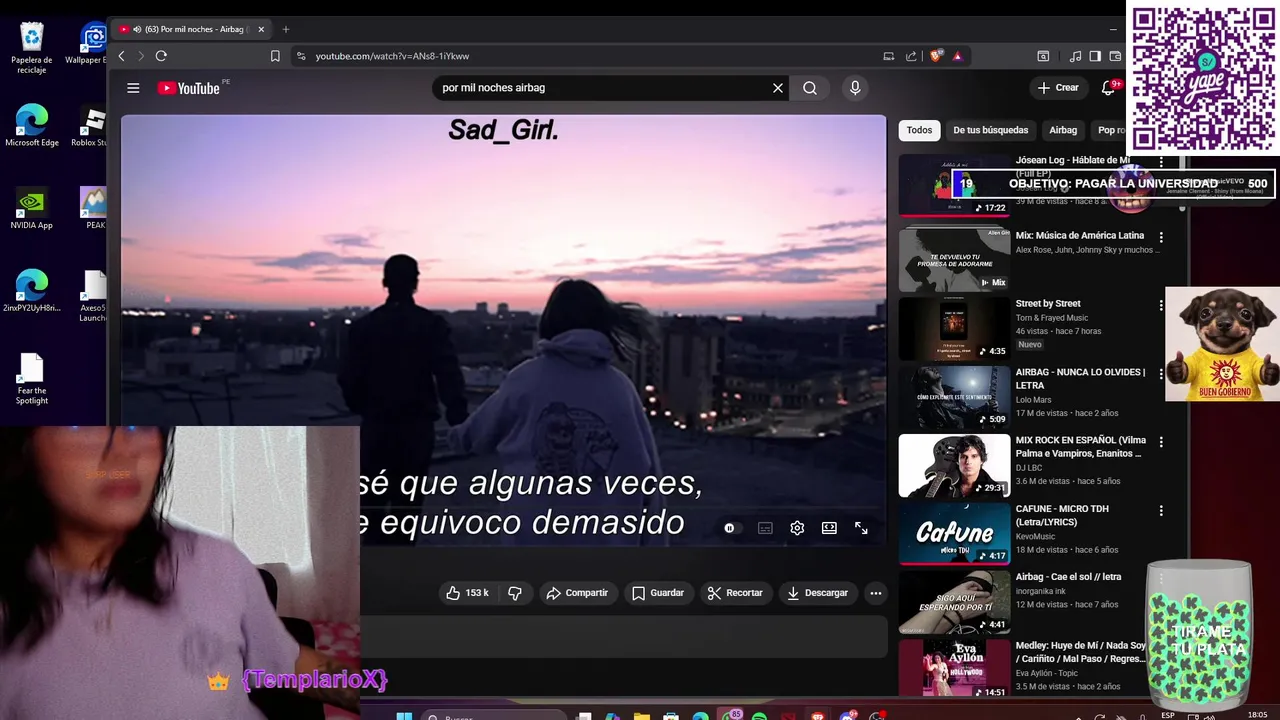Run search with the magnifier button
Screen dimensions: 1280x720
tap(810, 88)
